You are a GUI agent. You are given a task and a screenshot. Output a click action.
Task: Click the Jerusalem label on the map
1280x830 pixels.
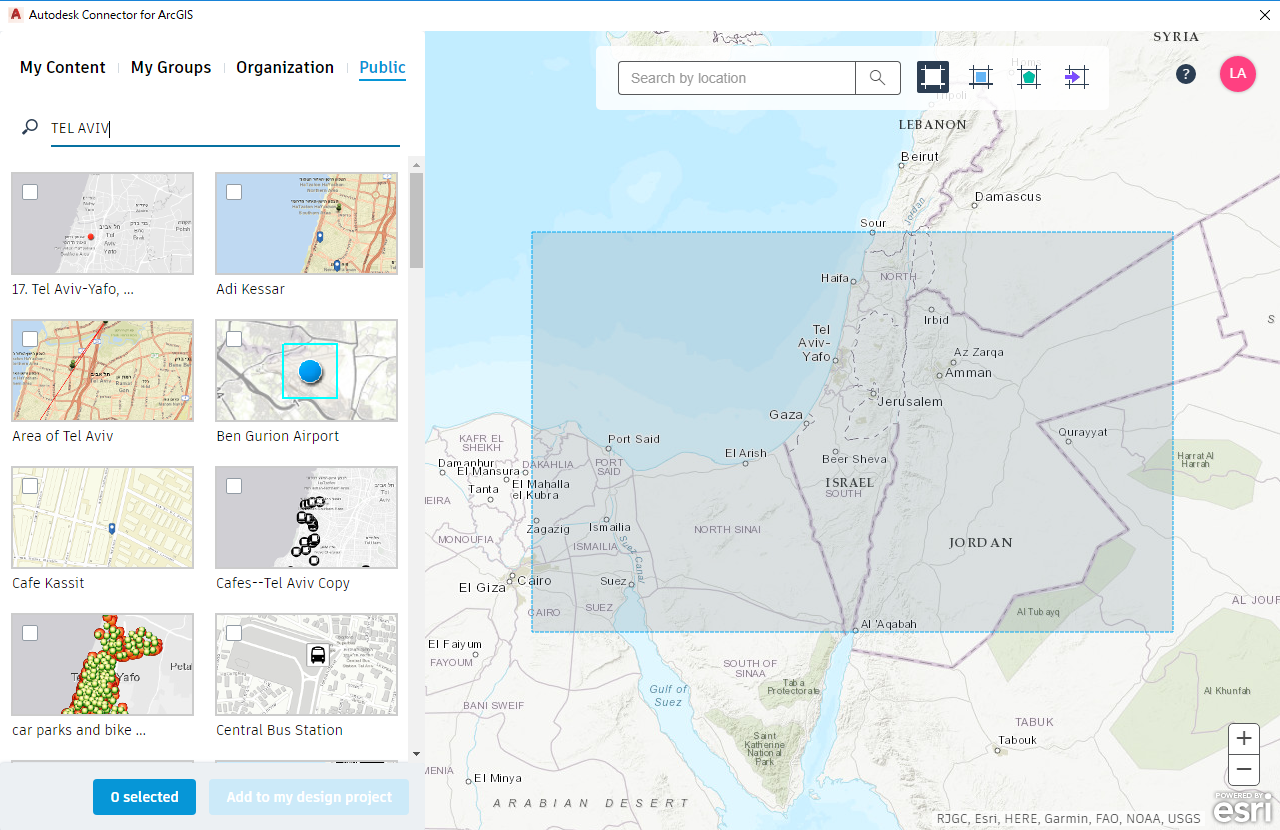point(910,401)
